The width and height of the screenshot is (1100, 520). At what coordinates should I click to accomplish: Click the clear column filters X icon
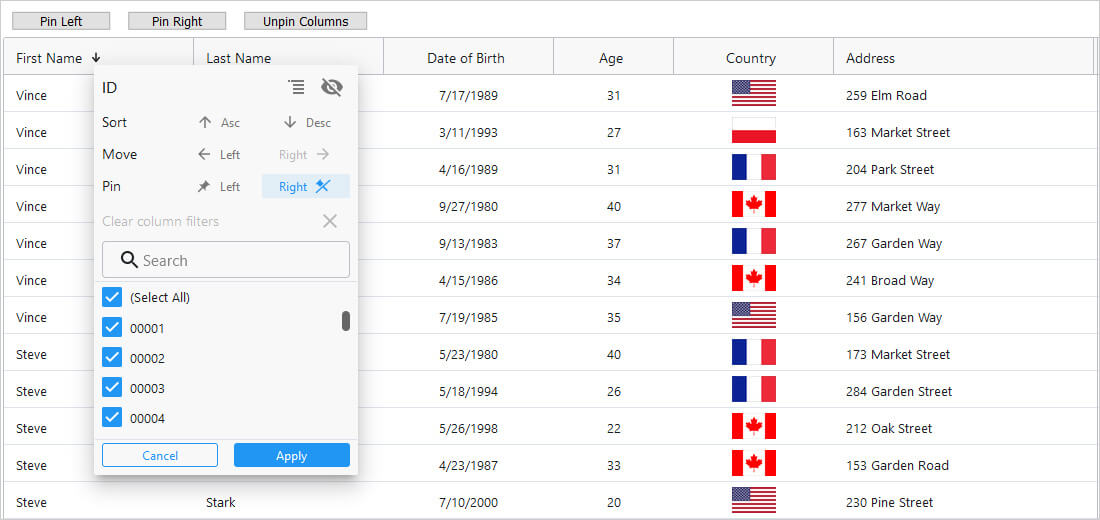[330, 221]
